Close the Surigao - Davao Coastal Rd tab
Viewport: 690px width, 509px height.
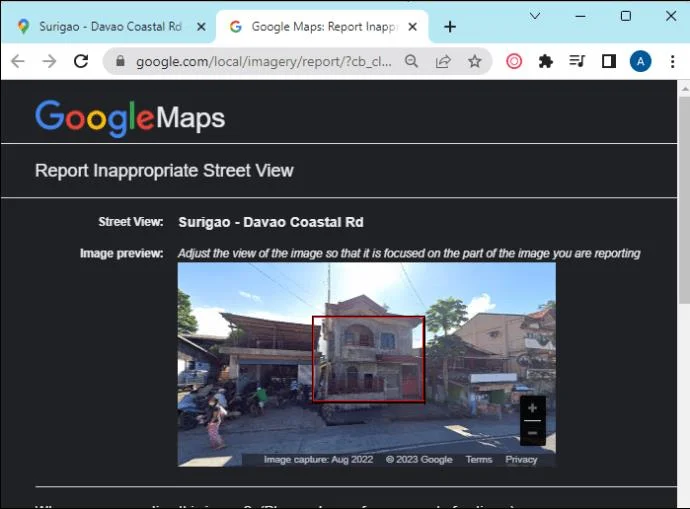201,27
